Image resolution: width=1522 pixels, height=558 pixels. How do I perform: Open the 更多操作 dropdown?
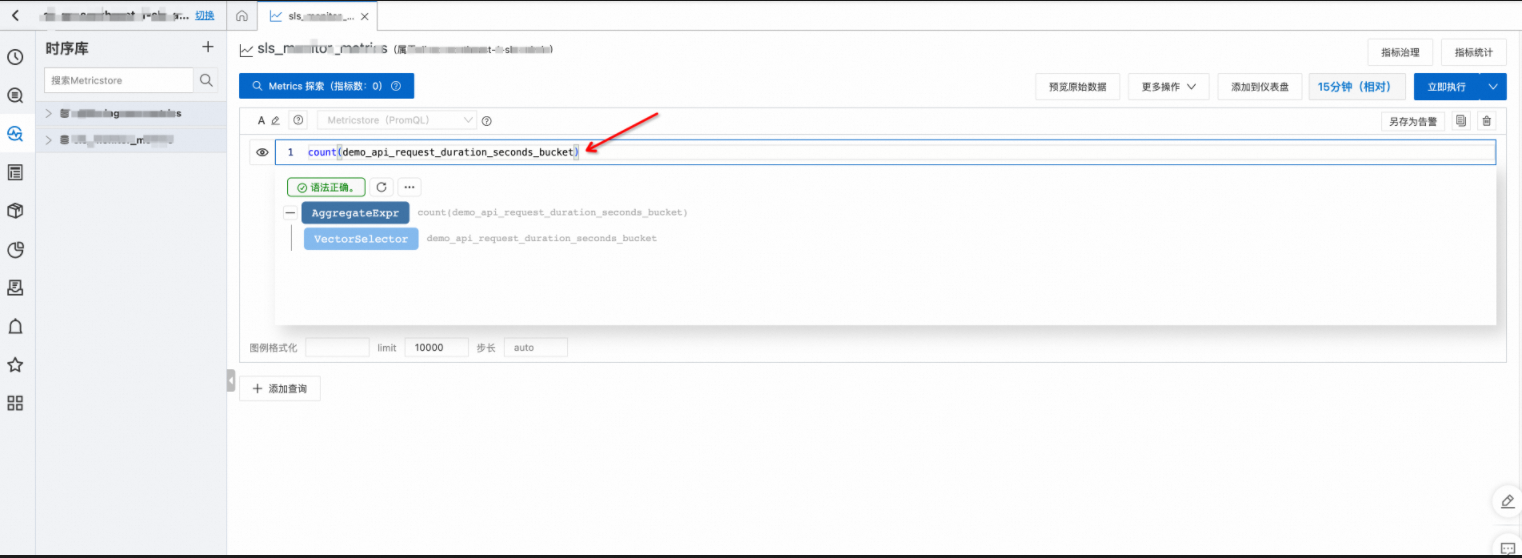pos(1169,87)
